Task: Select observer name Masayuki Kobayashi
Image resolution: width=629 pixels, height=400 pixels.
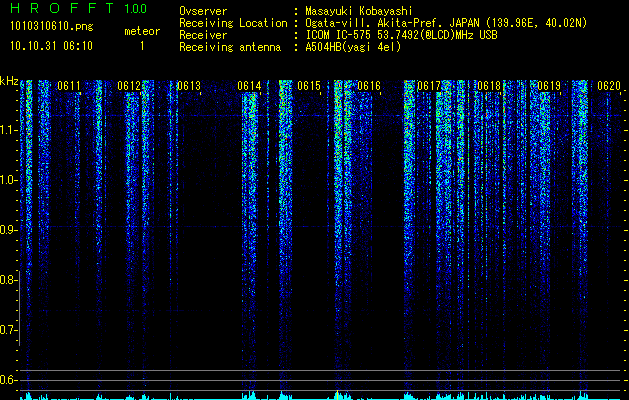Action: 359,11
